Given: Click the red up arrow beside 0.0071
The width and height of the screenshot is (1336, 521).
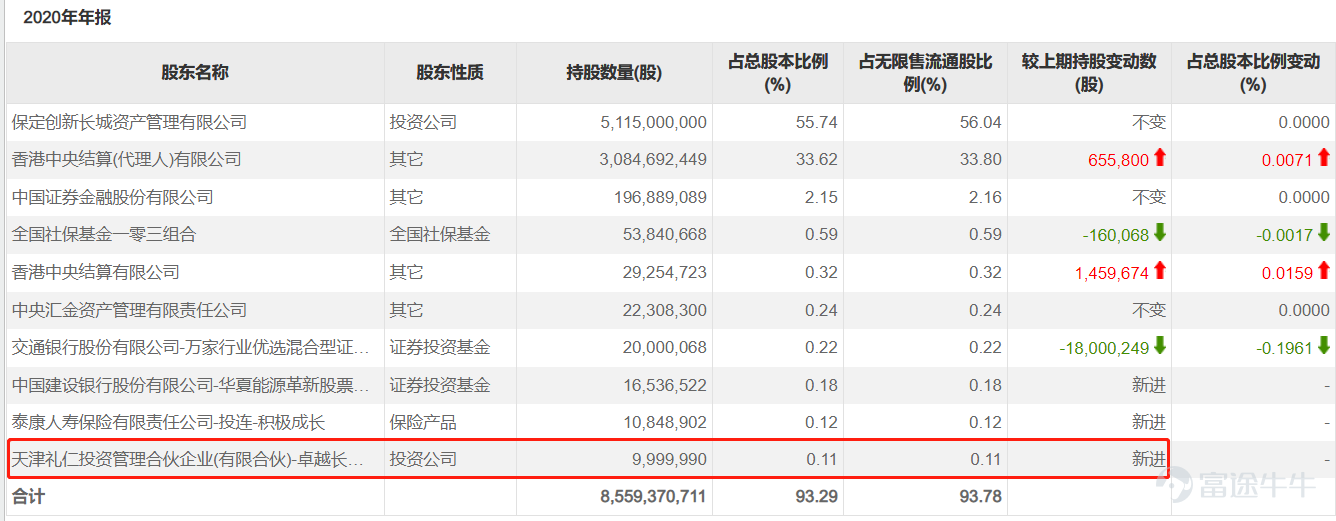Looking at the screenshot, I should pos(1324,158).
